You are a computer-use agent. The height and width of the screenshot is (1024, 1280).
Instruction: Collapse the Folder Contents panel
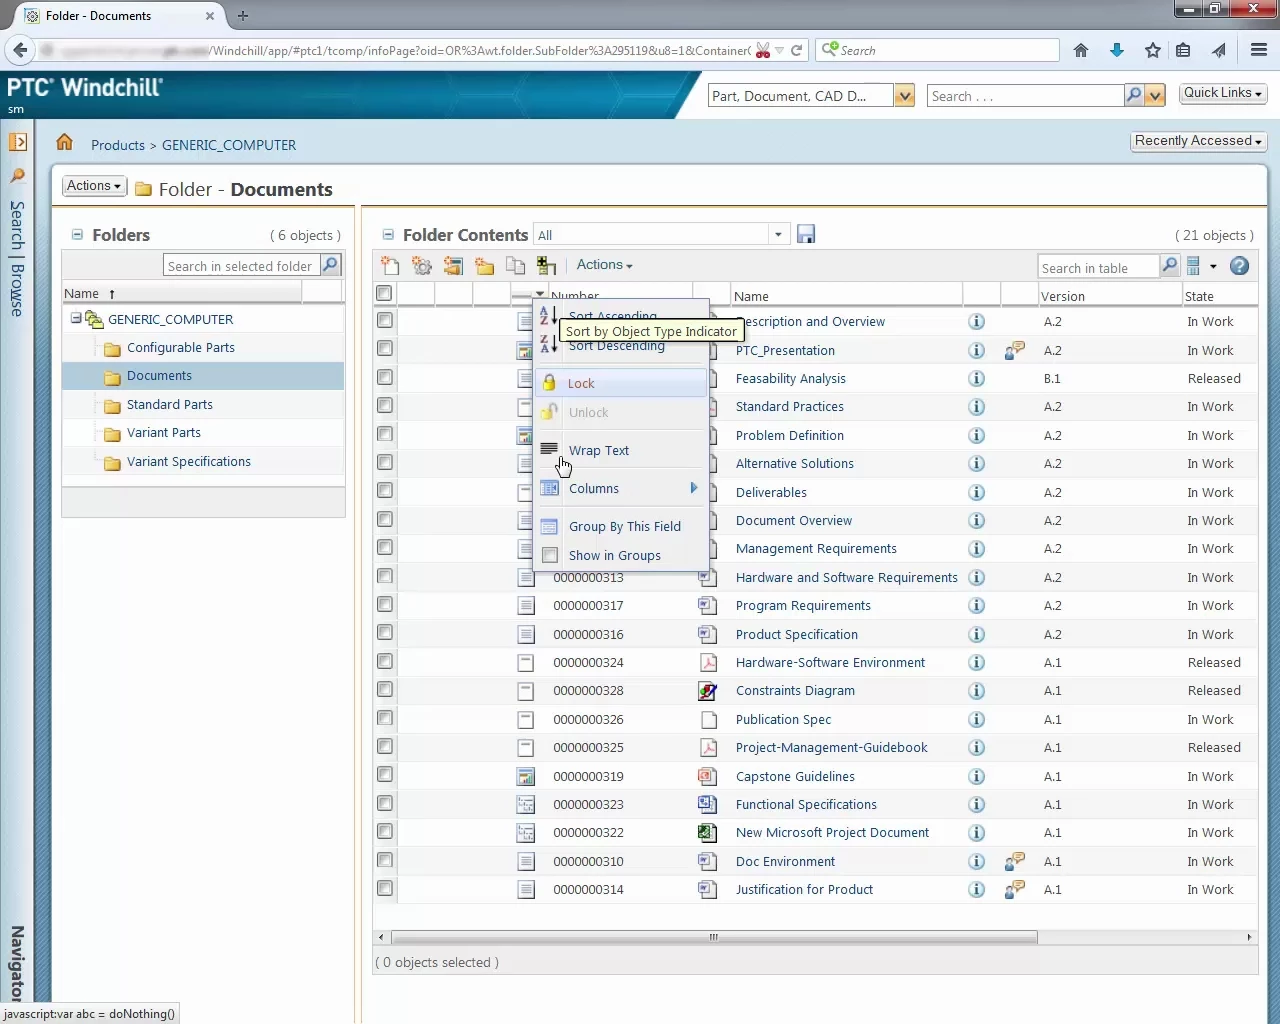[388, 235]
